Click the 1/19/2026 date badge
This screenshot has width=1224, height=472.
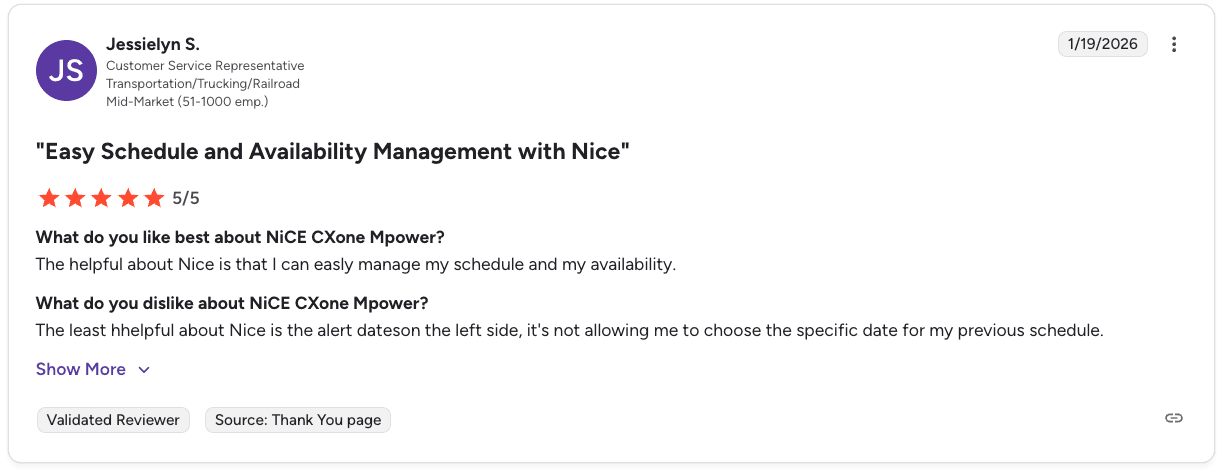point(1103,44)
